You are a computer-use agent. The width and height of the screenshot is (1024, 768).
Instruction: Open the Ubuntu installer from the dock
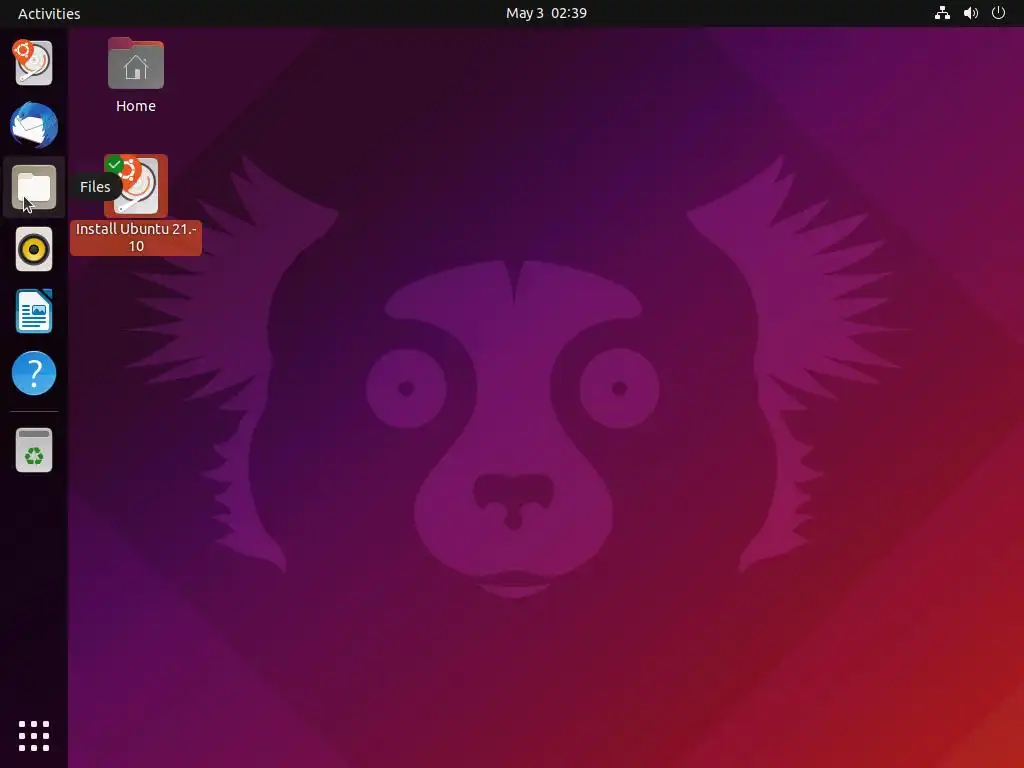tap(33, 63)
